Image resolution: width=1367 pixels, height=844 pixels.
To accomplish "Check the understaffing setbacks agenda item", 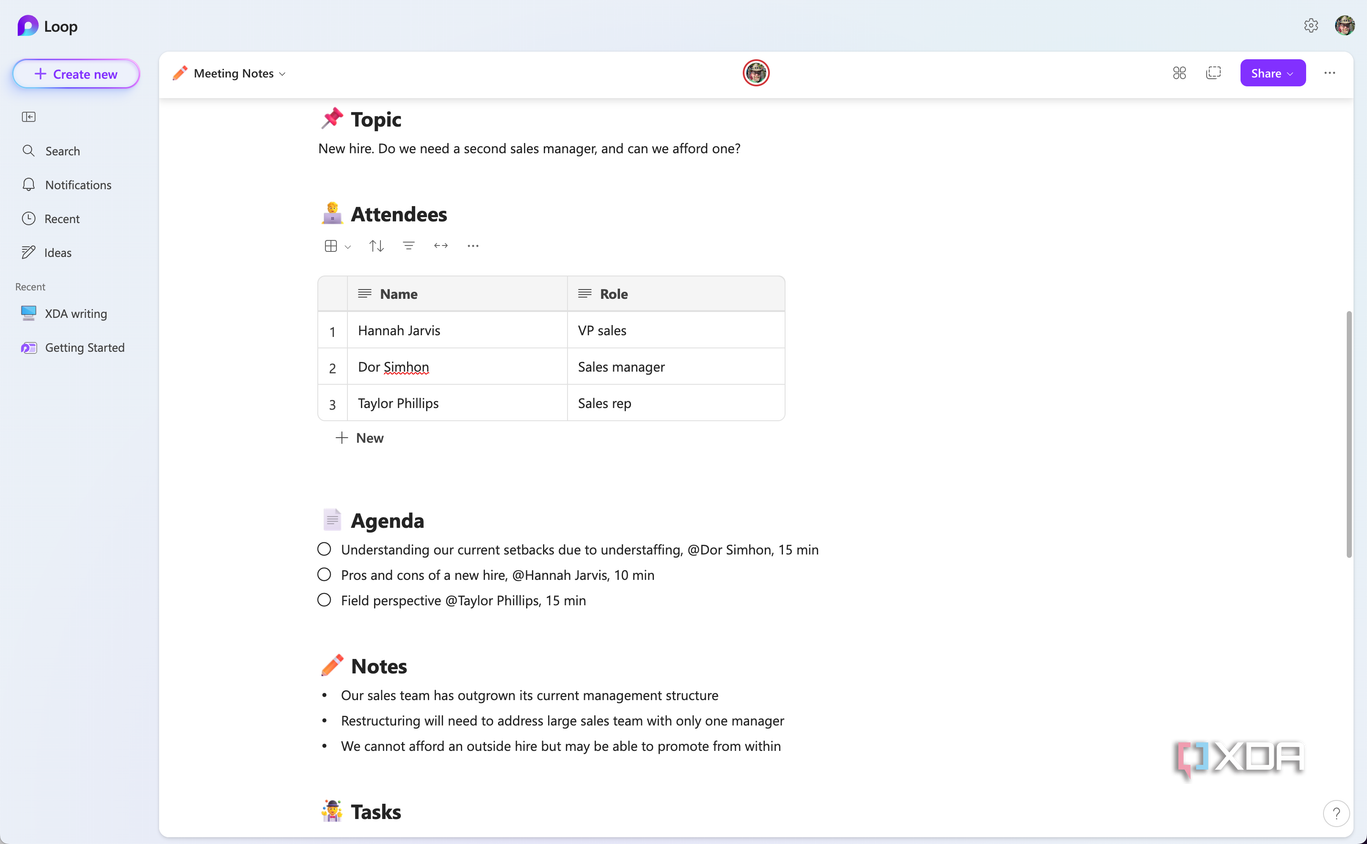I will click(x=324, y=549).
